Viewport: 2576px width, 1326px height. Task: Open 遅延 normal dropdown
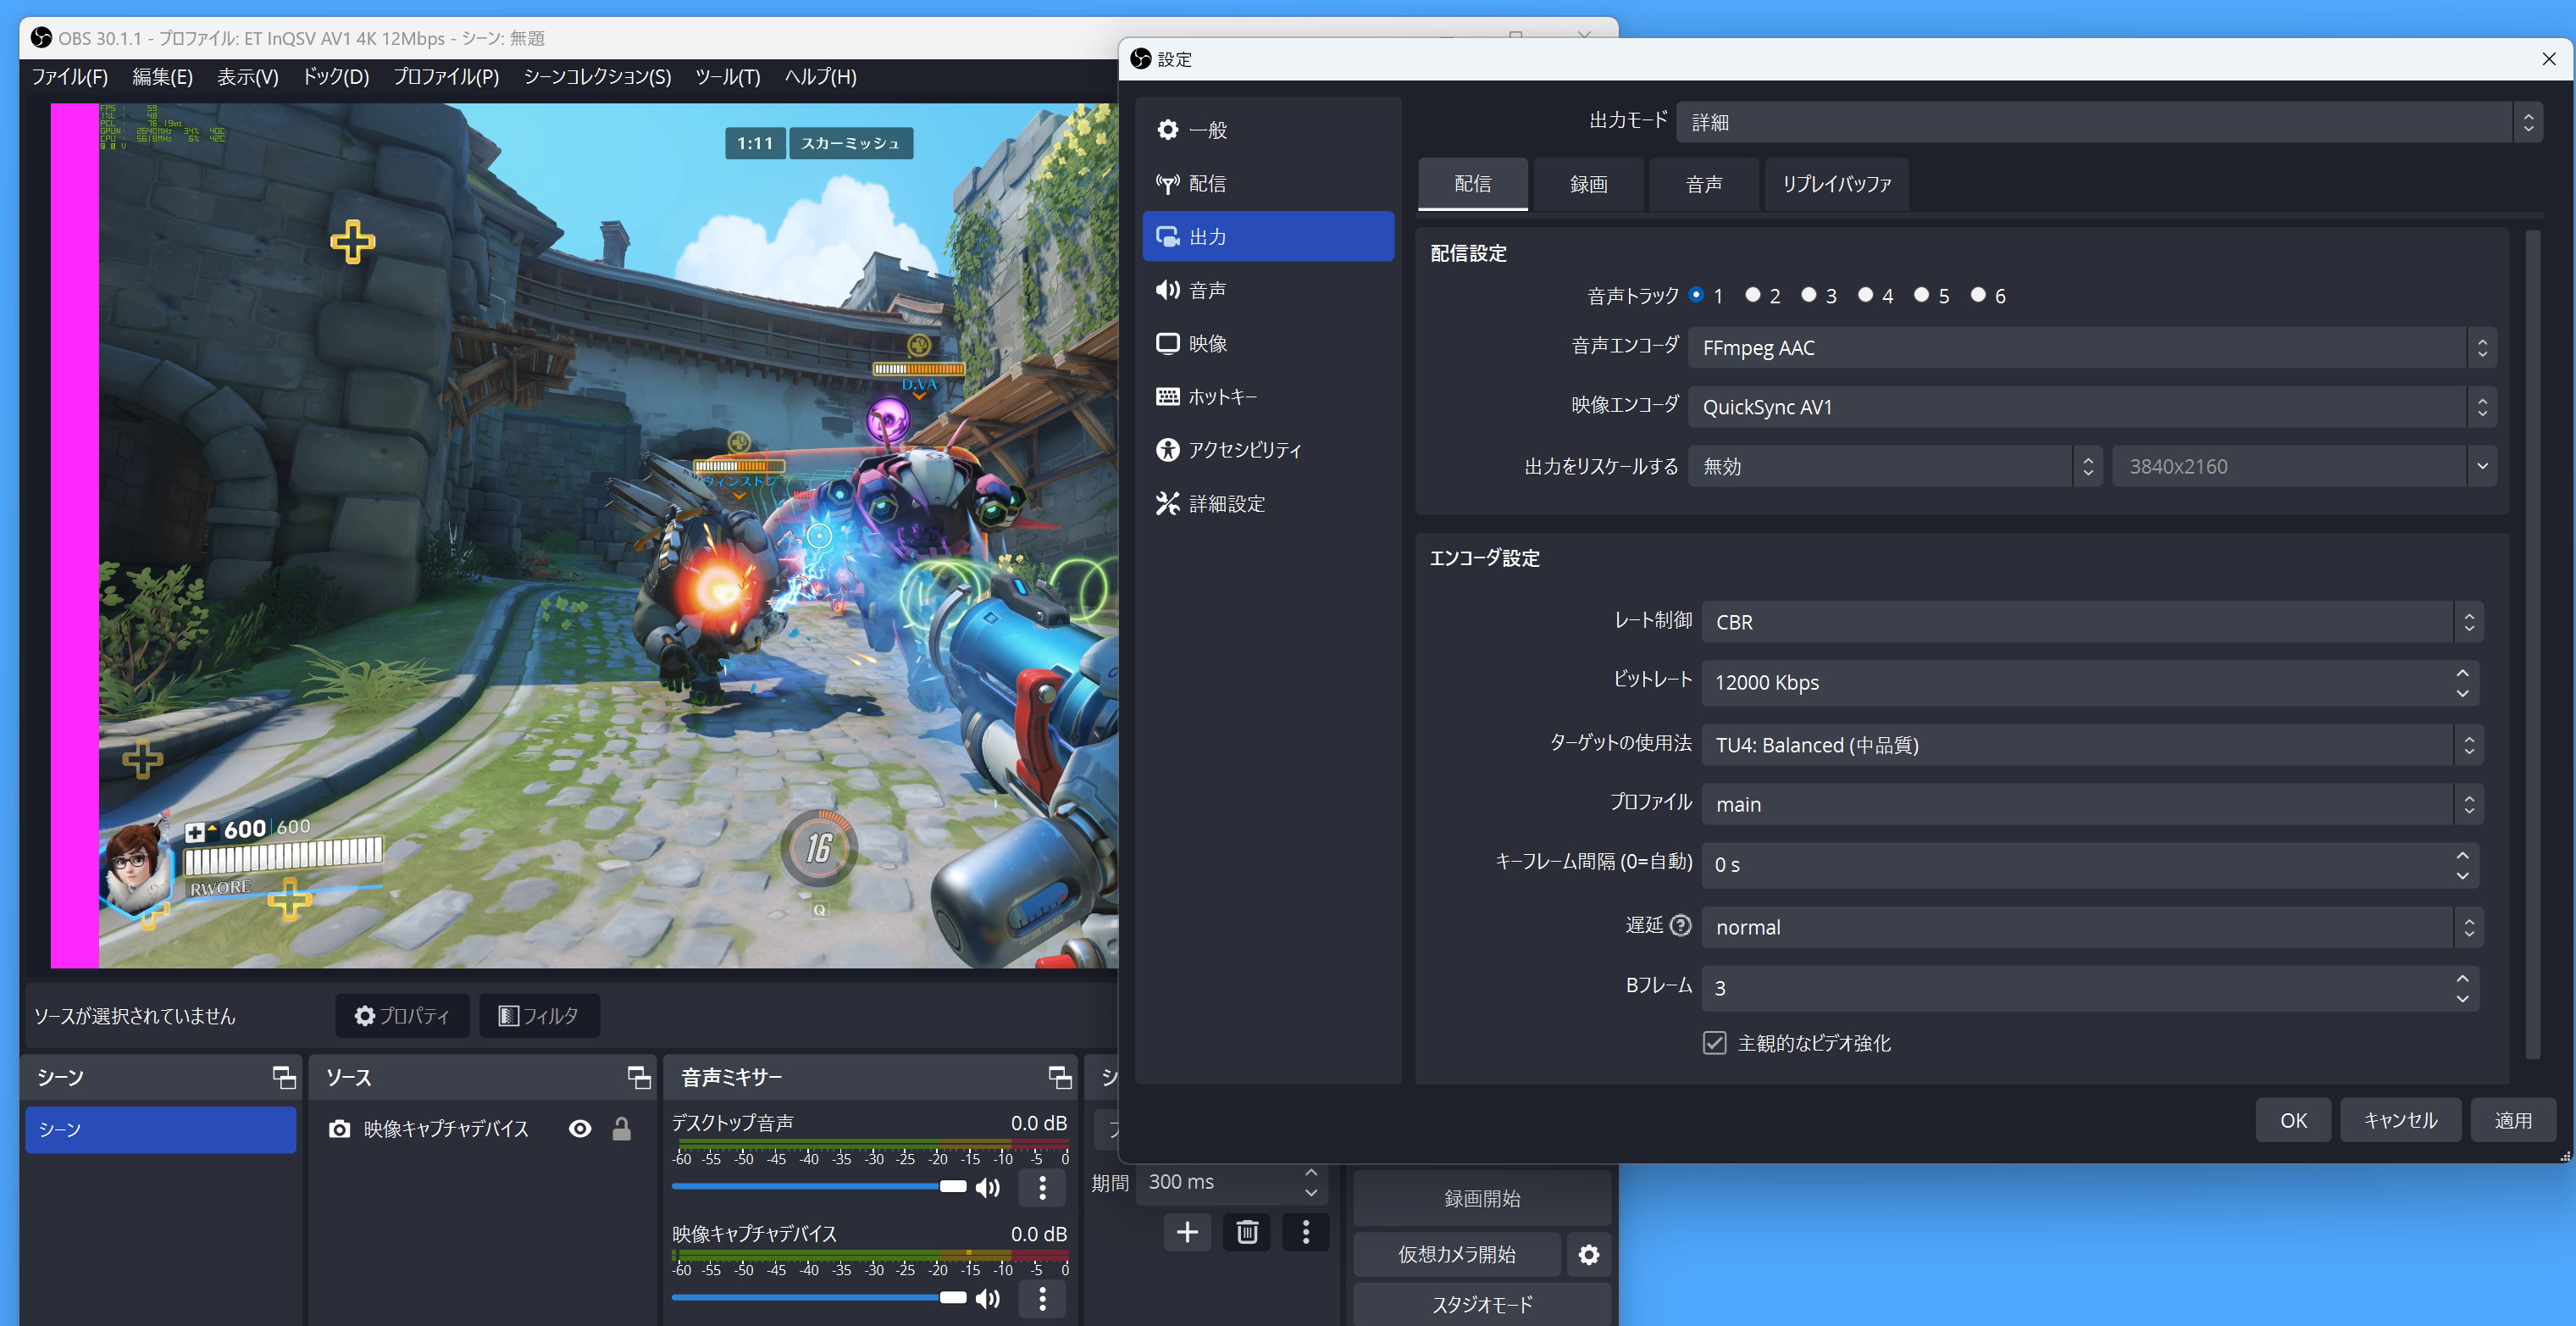tap(2092, 927)
